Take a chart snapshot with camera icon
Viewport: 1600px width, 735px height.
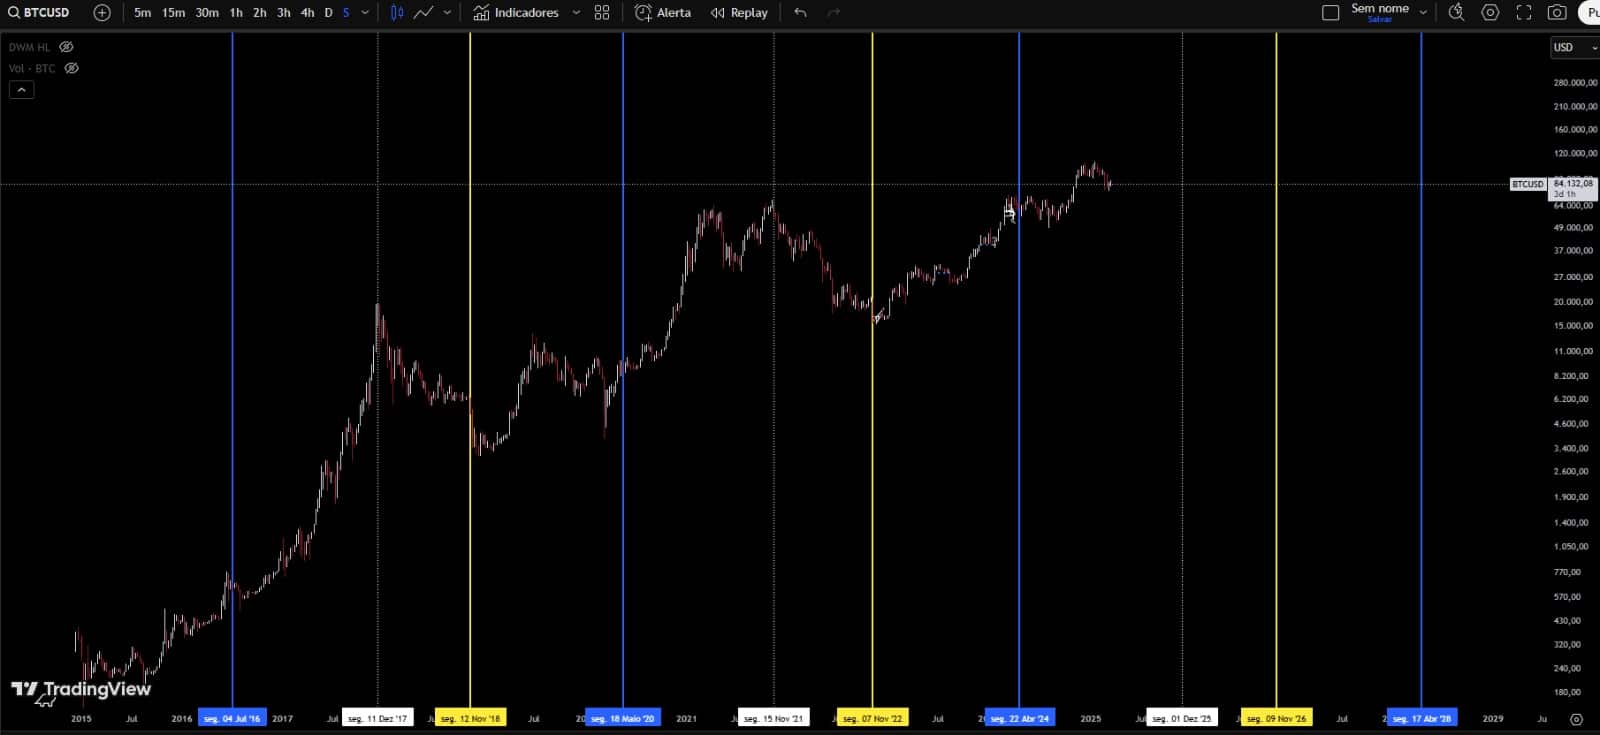1557,13
